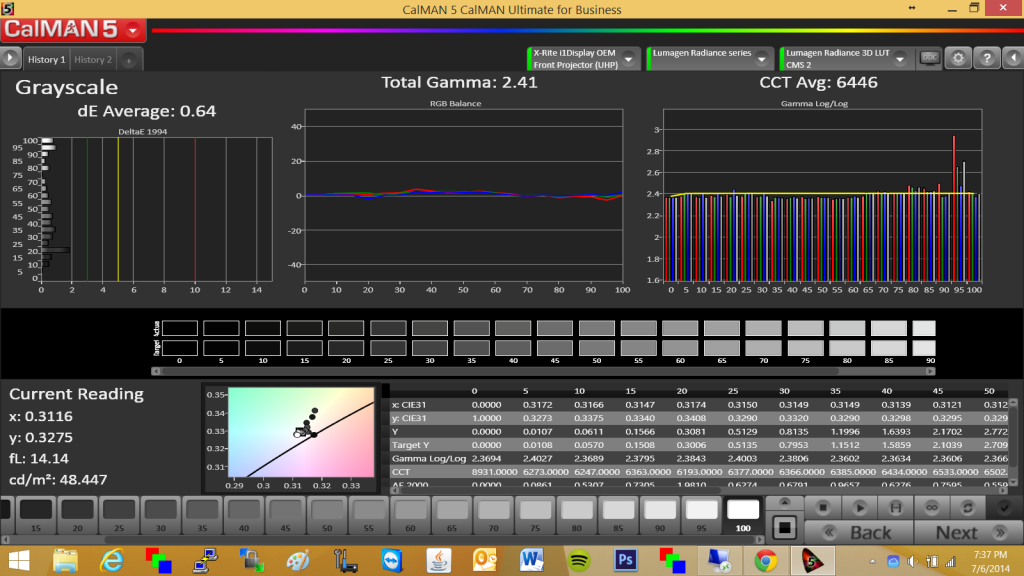Click the Actual swatch above label 50
Image resolution: width=1024 pixels, height=576 pixels.
click(596, 328)
